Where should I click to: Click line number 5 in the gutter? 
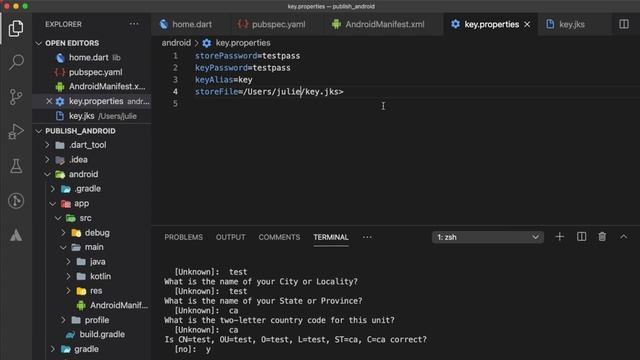coord(175,104)
